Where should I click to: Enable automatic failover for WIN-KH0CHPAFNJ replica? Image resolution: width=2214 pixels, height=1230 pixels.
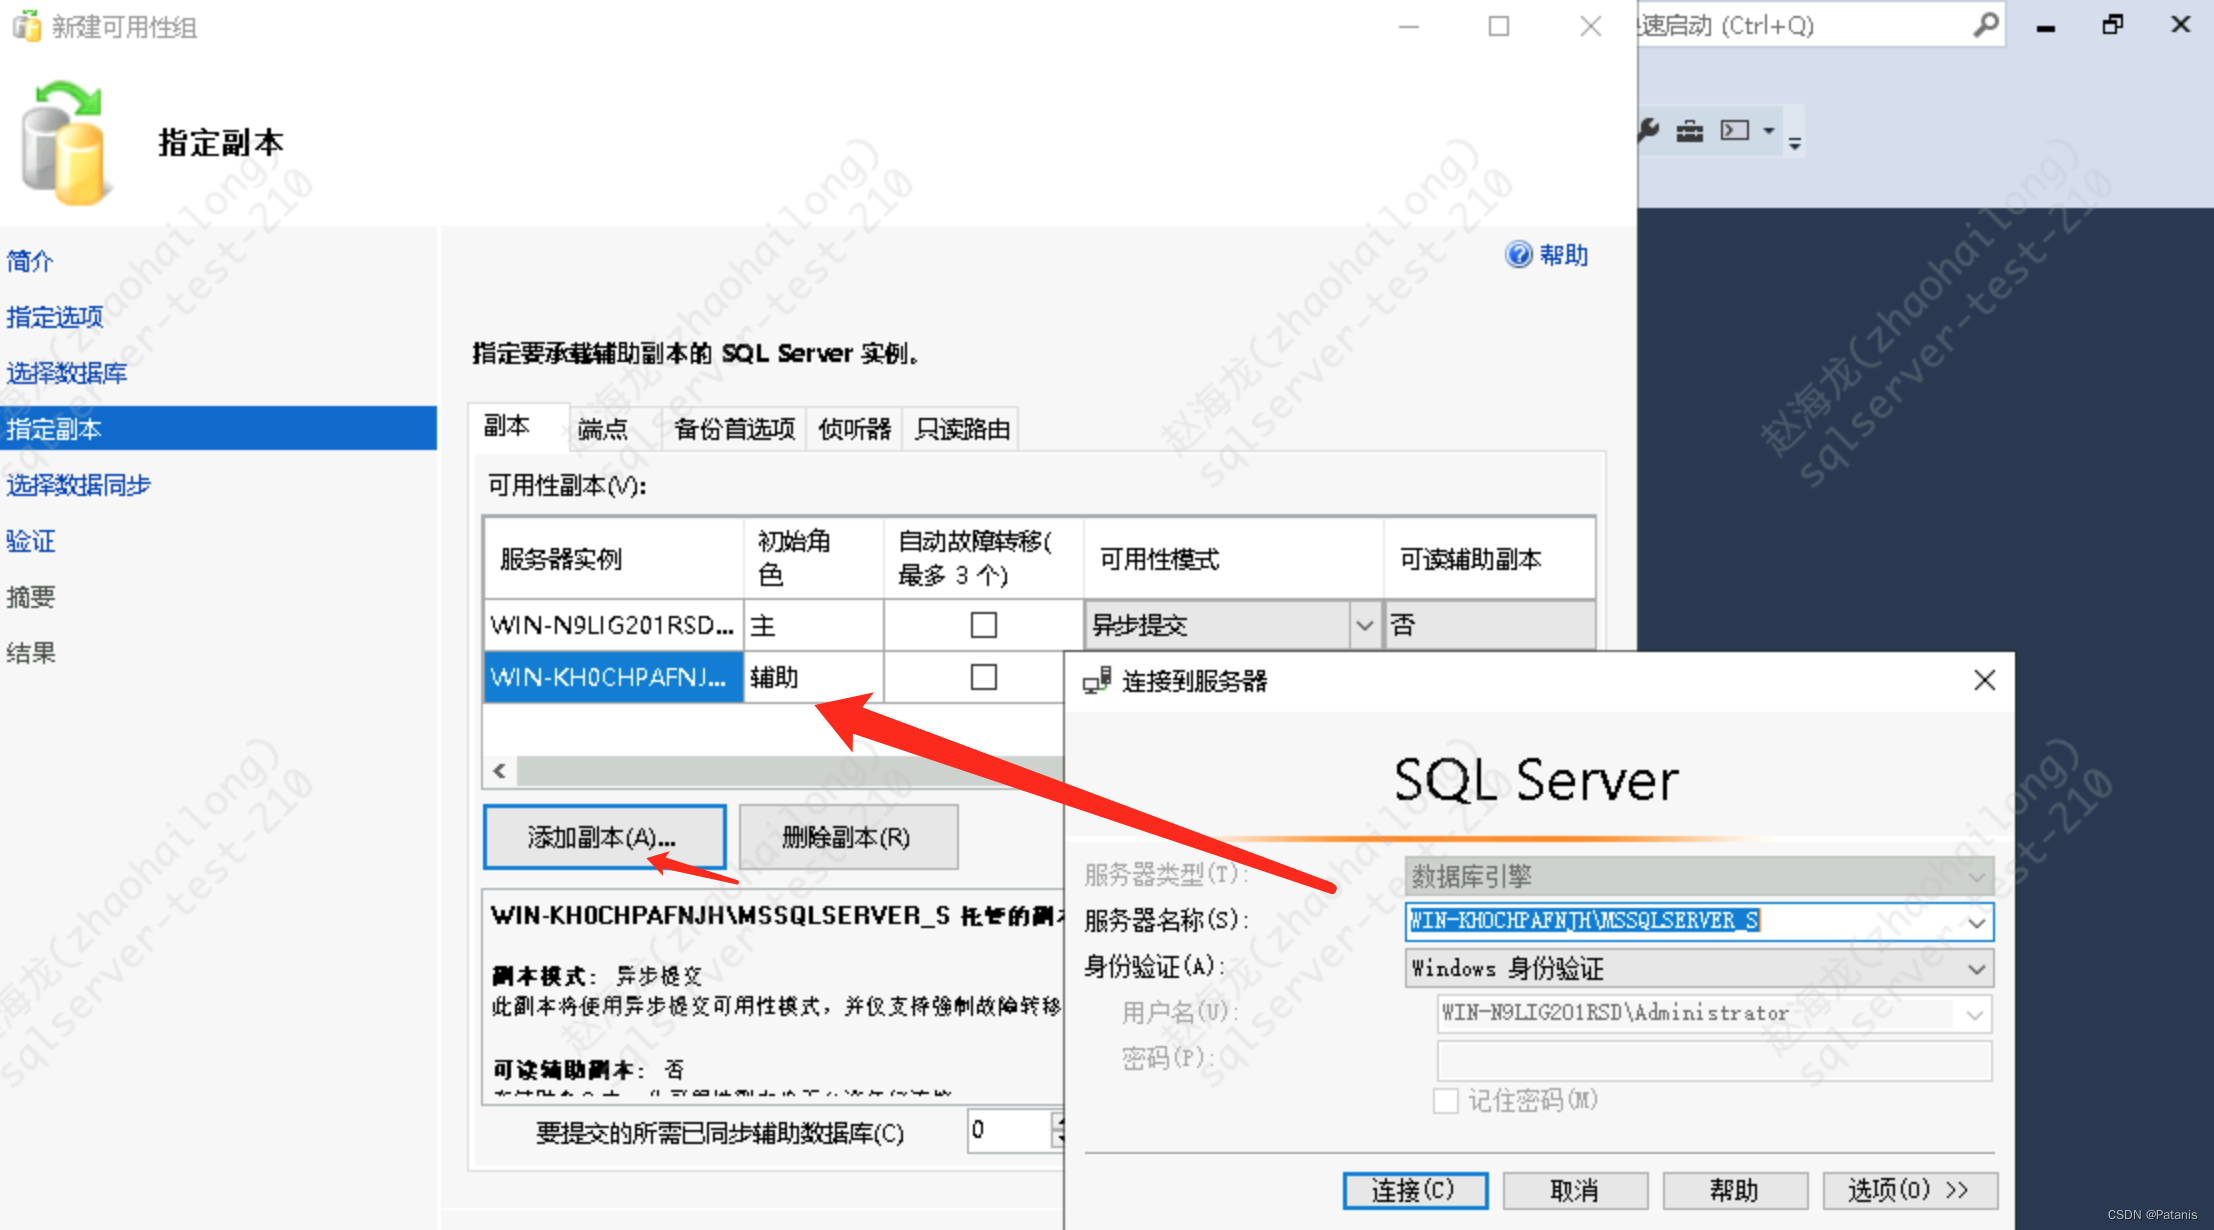984,677
